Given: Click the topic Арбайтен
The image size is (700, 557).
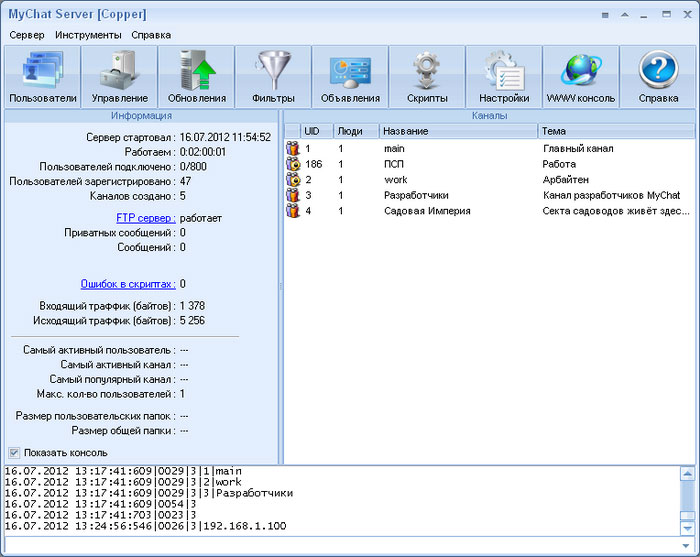Looking at the screenshot, I should 566,179.
